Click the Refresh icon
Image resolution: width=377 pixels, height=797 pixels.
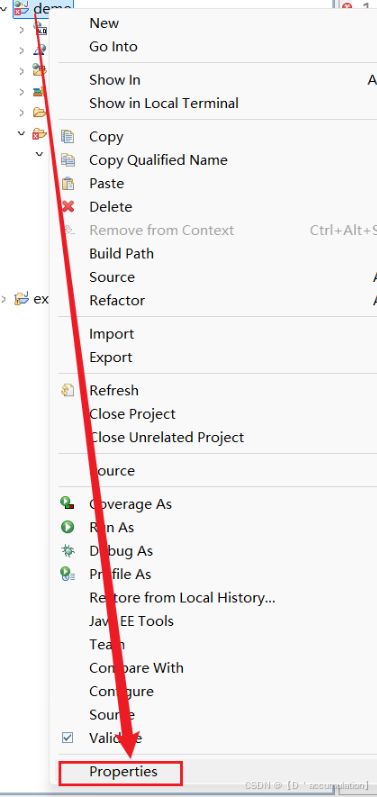68,390
